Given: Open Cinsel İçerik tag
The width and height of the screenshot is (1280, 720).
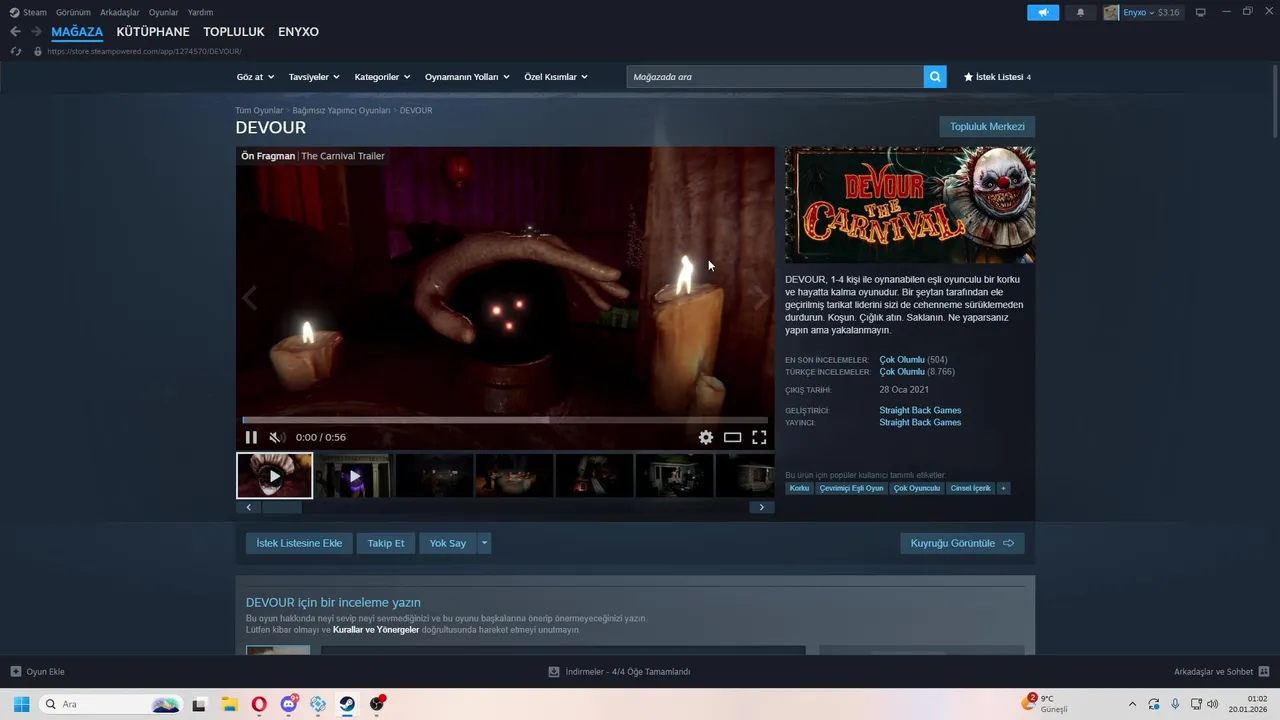Looking at the screenshot, I should tap(971, 488).
